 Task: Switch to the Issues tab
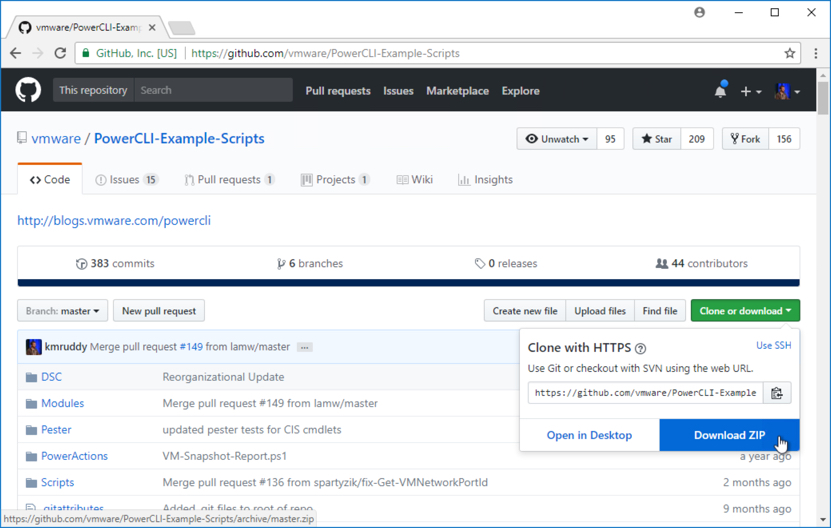[x=126, y=180]
